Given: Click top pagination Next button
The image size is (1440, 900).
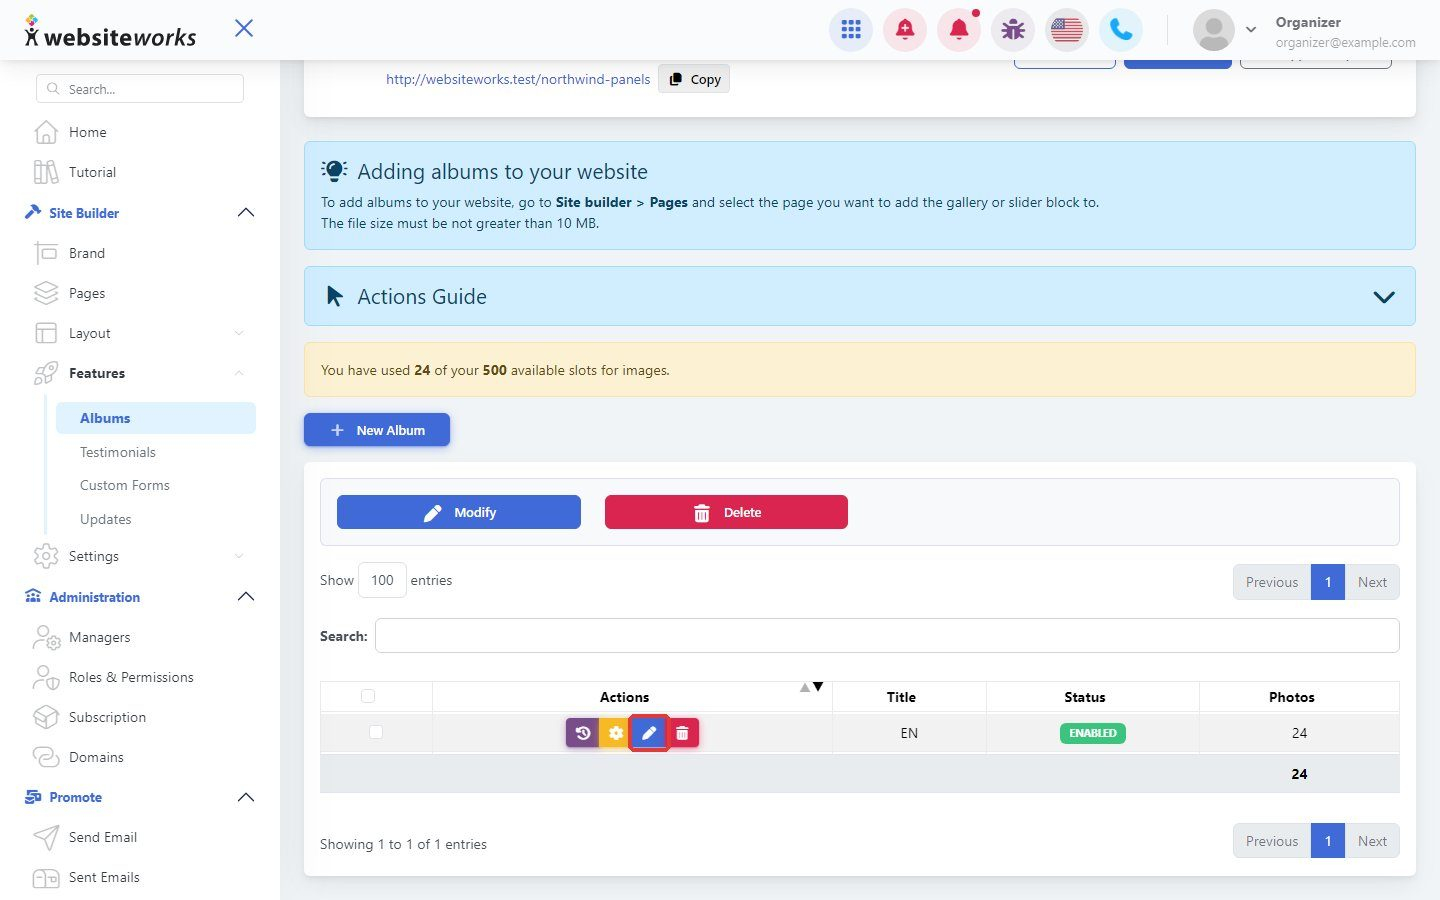Looking at the screenshot, I should click(1372, 582).
